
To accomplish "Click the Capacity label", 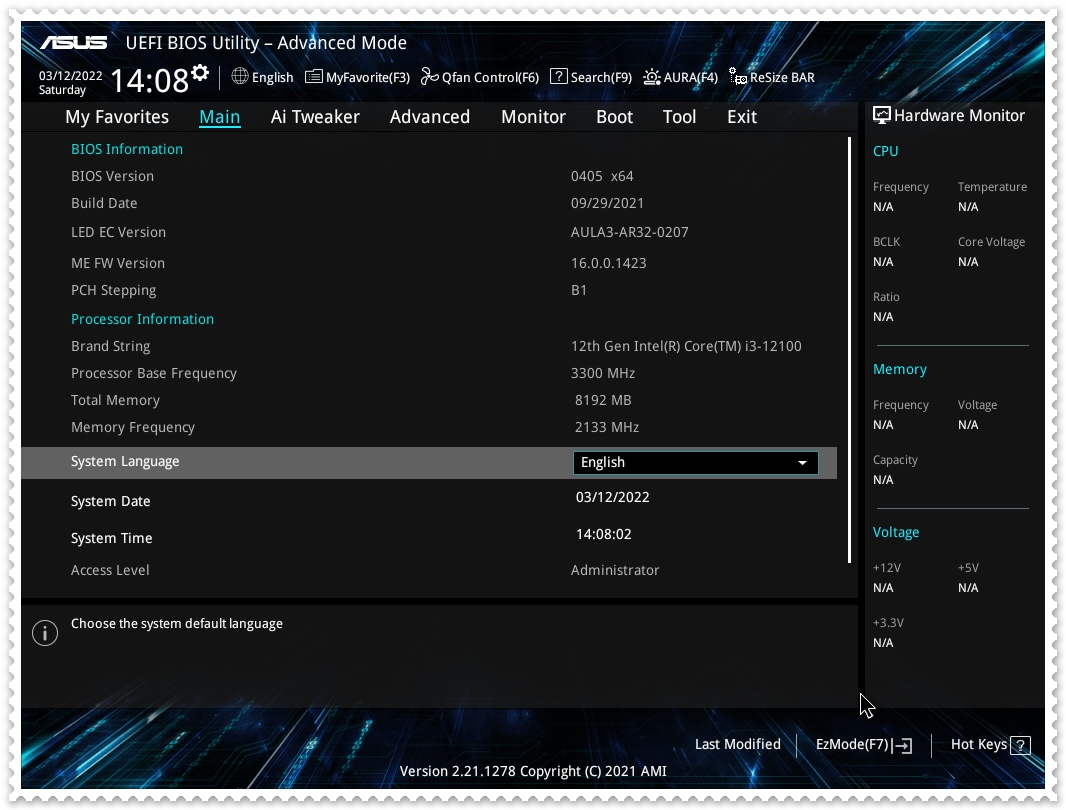I will 895,460.
